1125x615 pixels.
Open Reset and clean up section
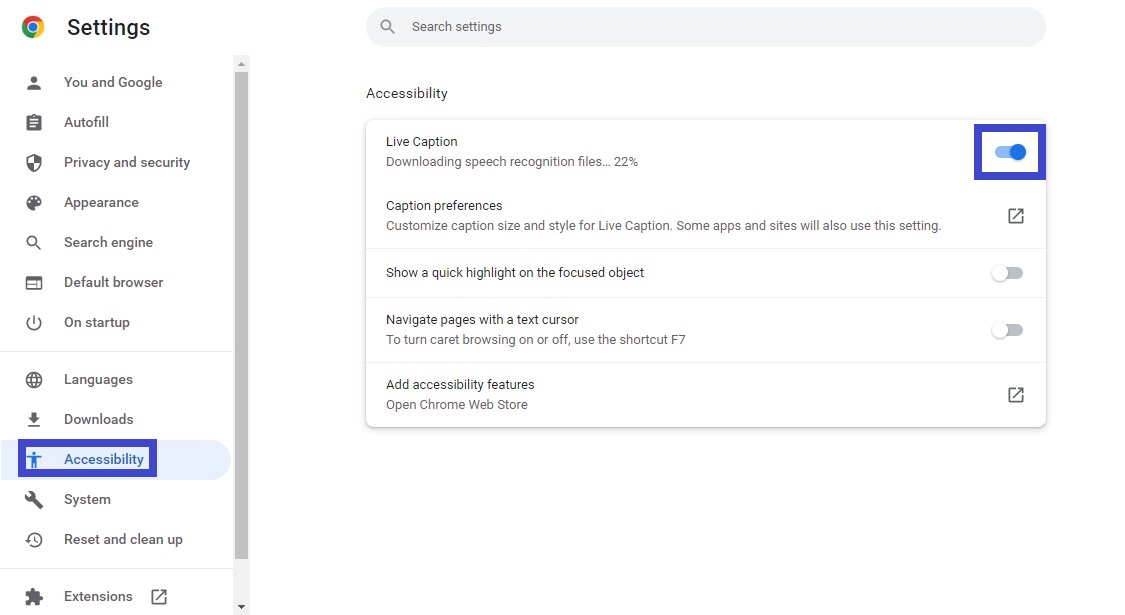coord(123,540)
